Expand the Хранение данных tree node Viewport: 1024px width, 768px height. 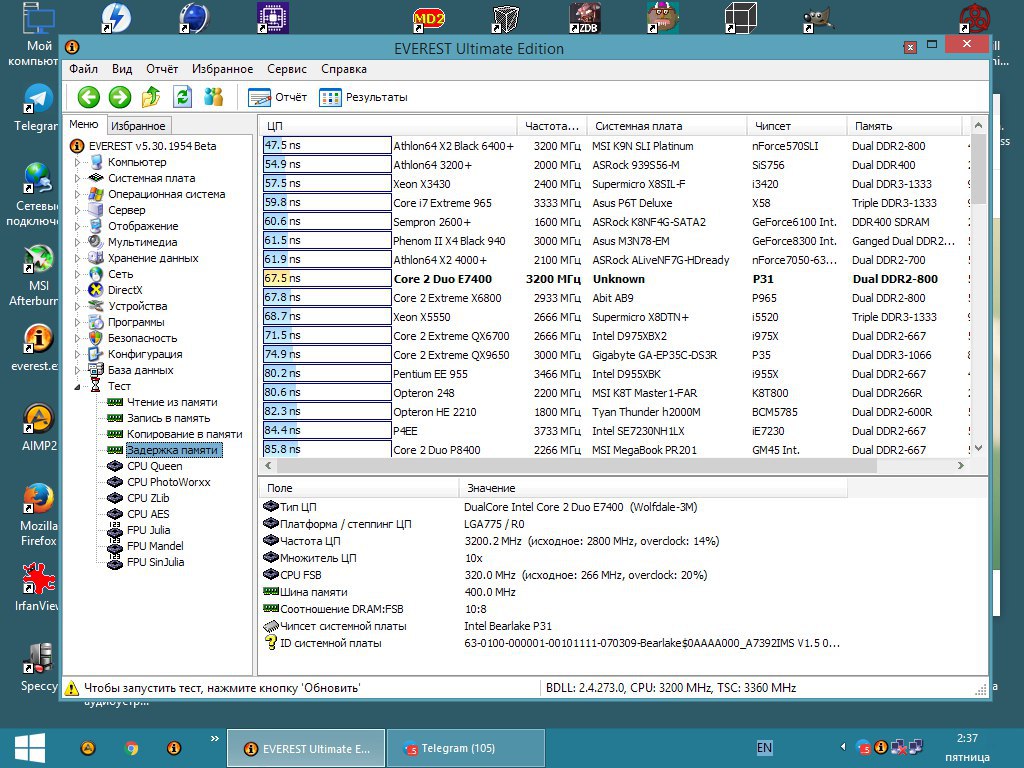78,258
